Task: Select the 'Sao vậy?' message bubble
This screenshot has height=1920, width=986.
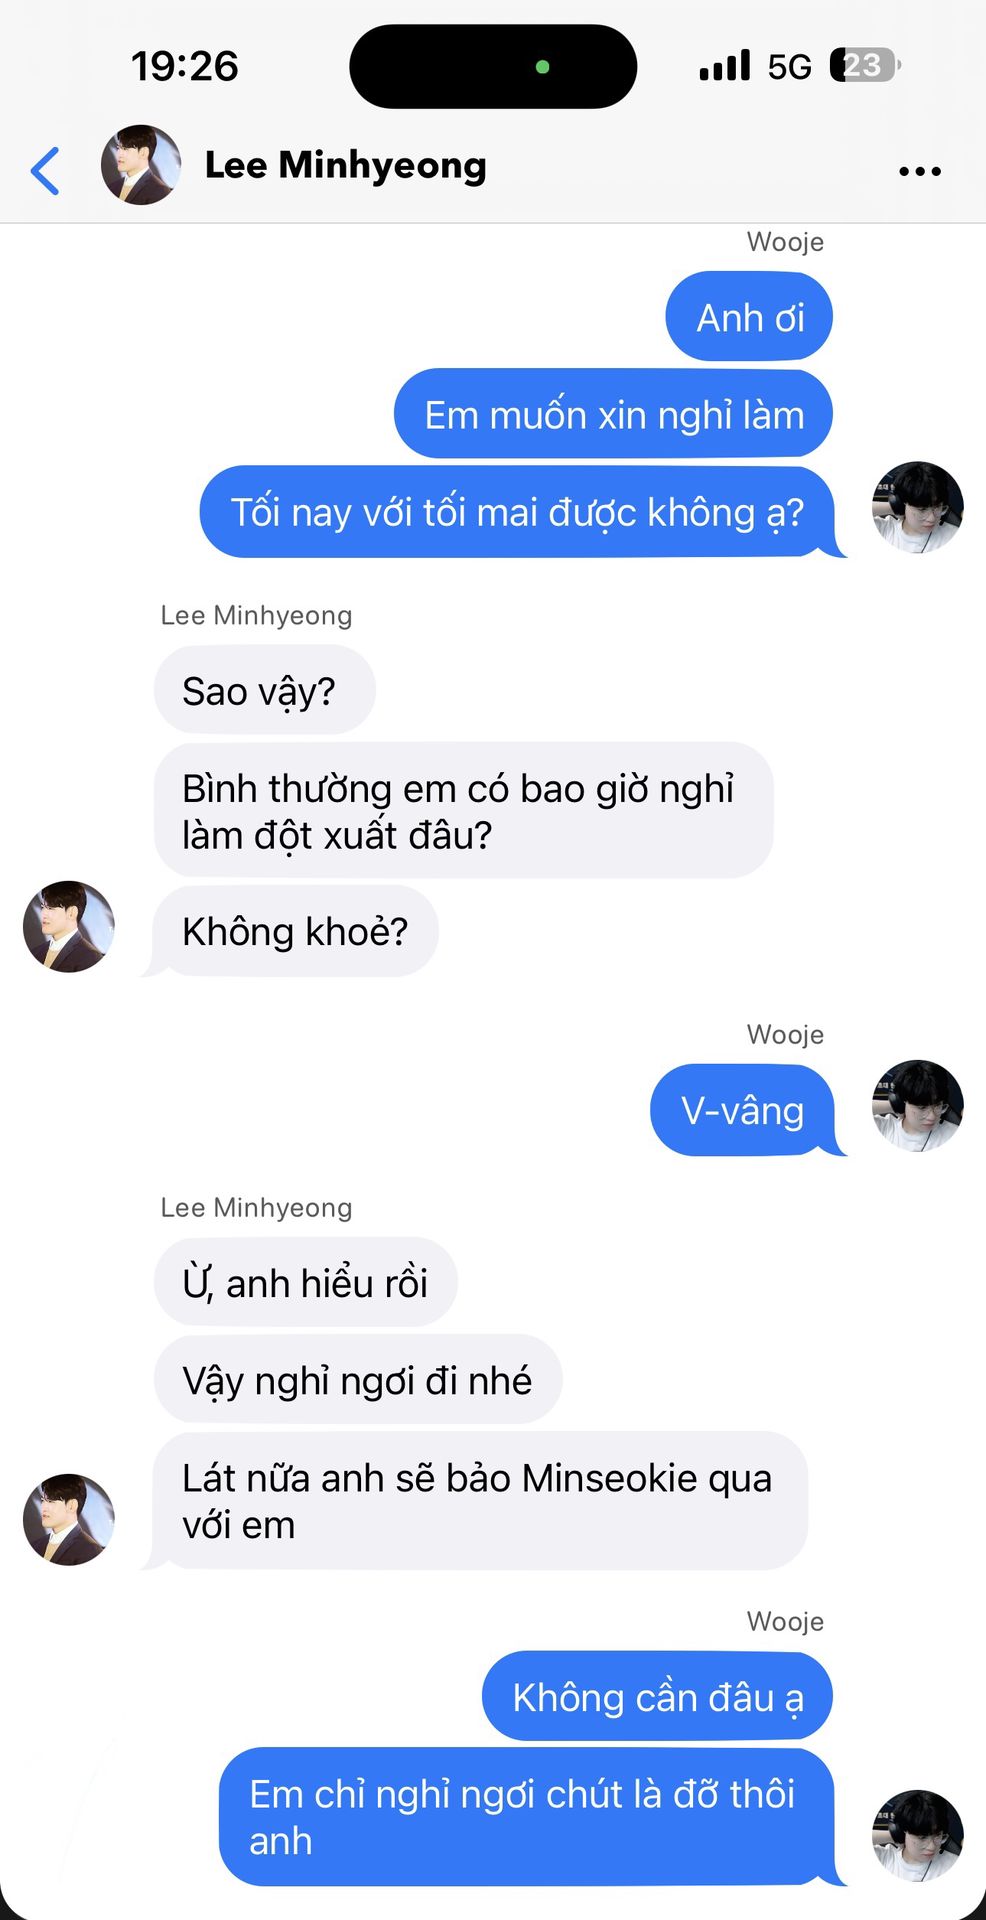Action: [x=265, y=690]
